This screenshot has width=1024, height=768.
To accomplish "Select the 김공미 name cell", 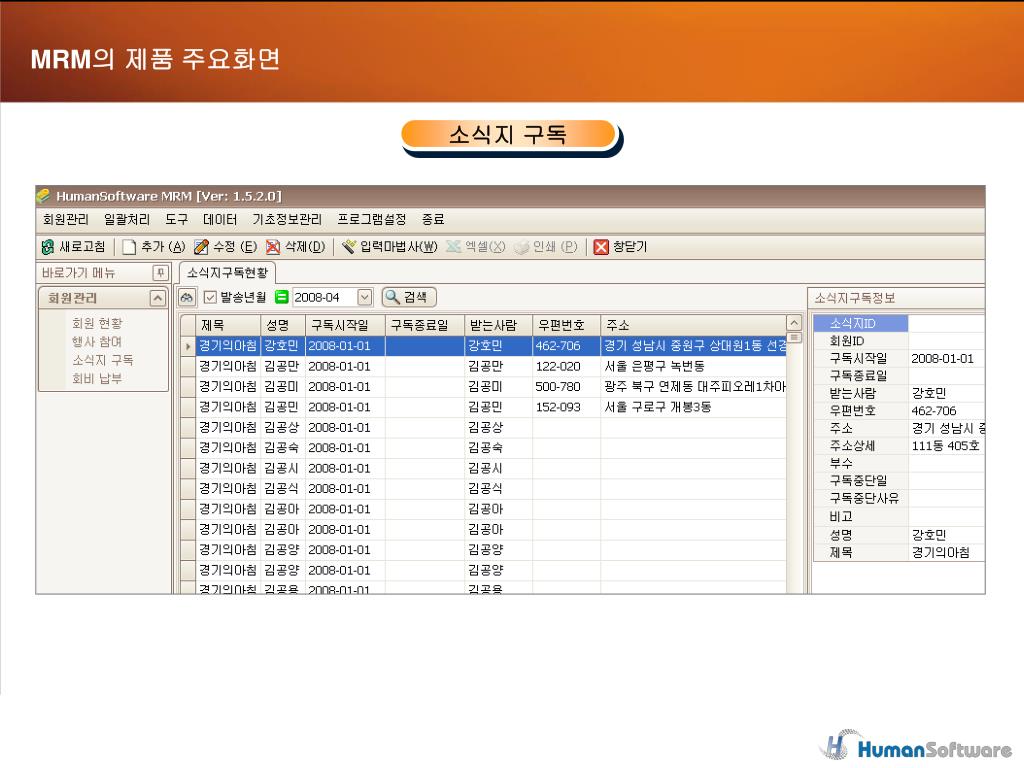I will (x=283, y=387).
